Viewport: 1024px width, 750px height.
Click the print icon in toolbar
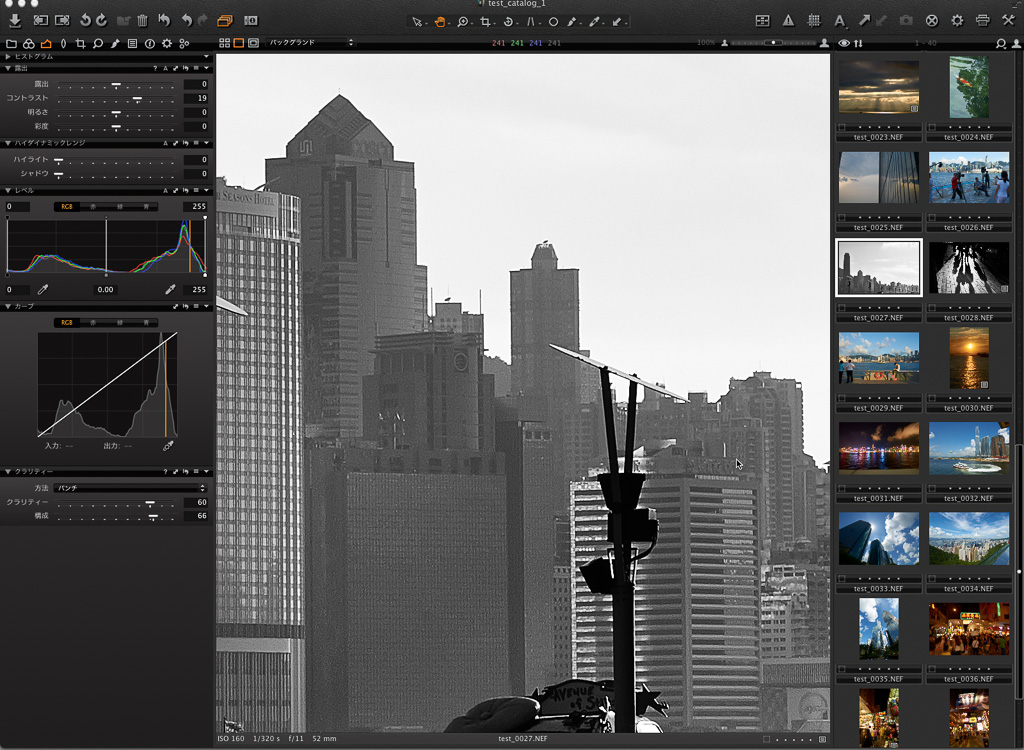click(x=982, y=20)
